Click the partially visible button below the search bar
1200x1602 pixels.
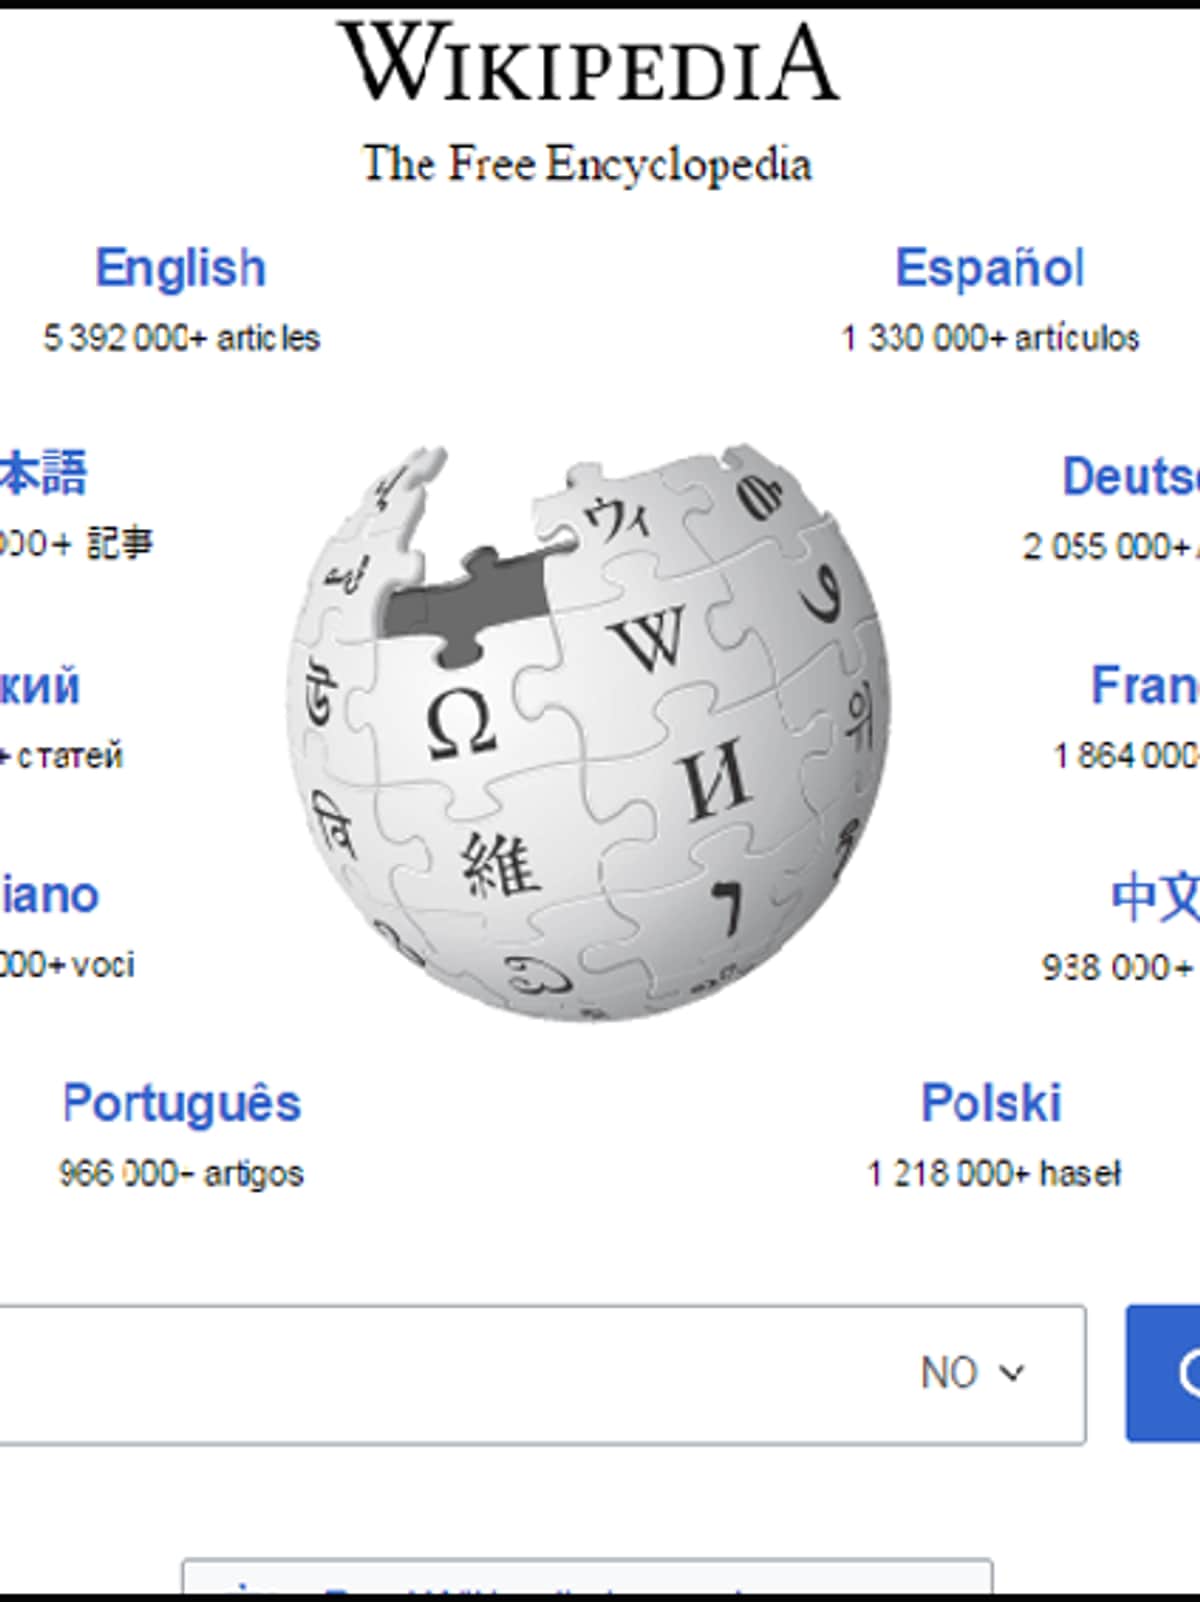point(587,1576)
